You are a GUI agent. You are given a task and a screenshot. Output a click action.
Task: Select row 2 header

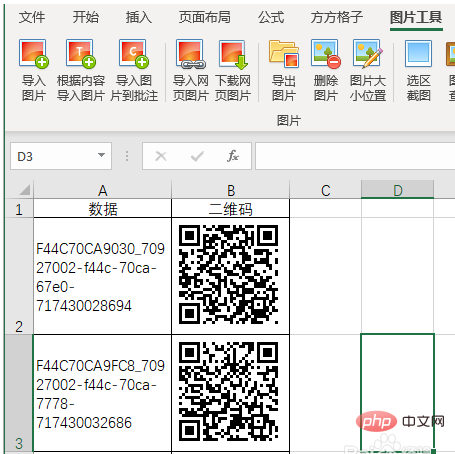pyautogui.click(x=19, y=276)
